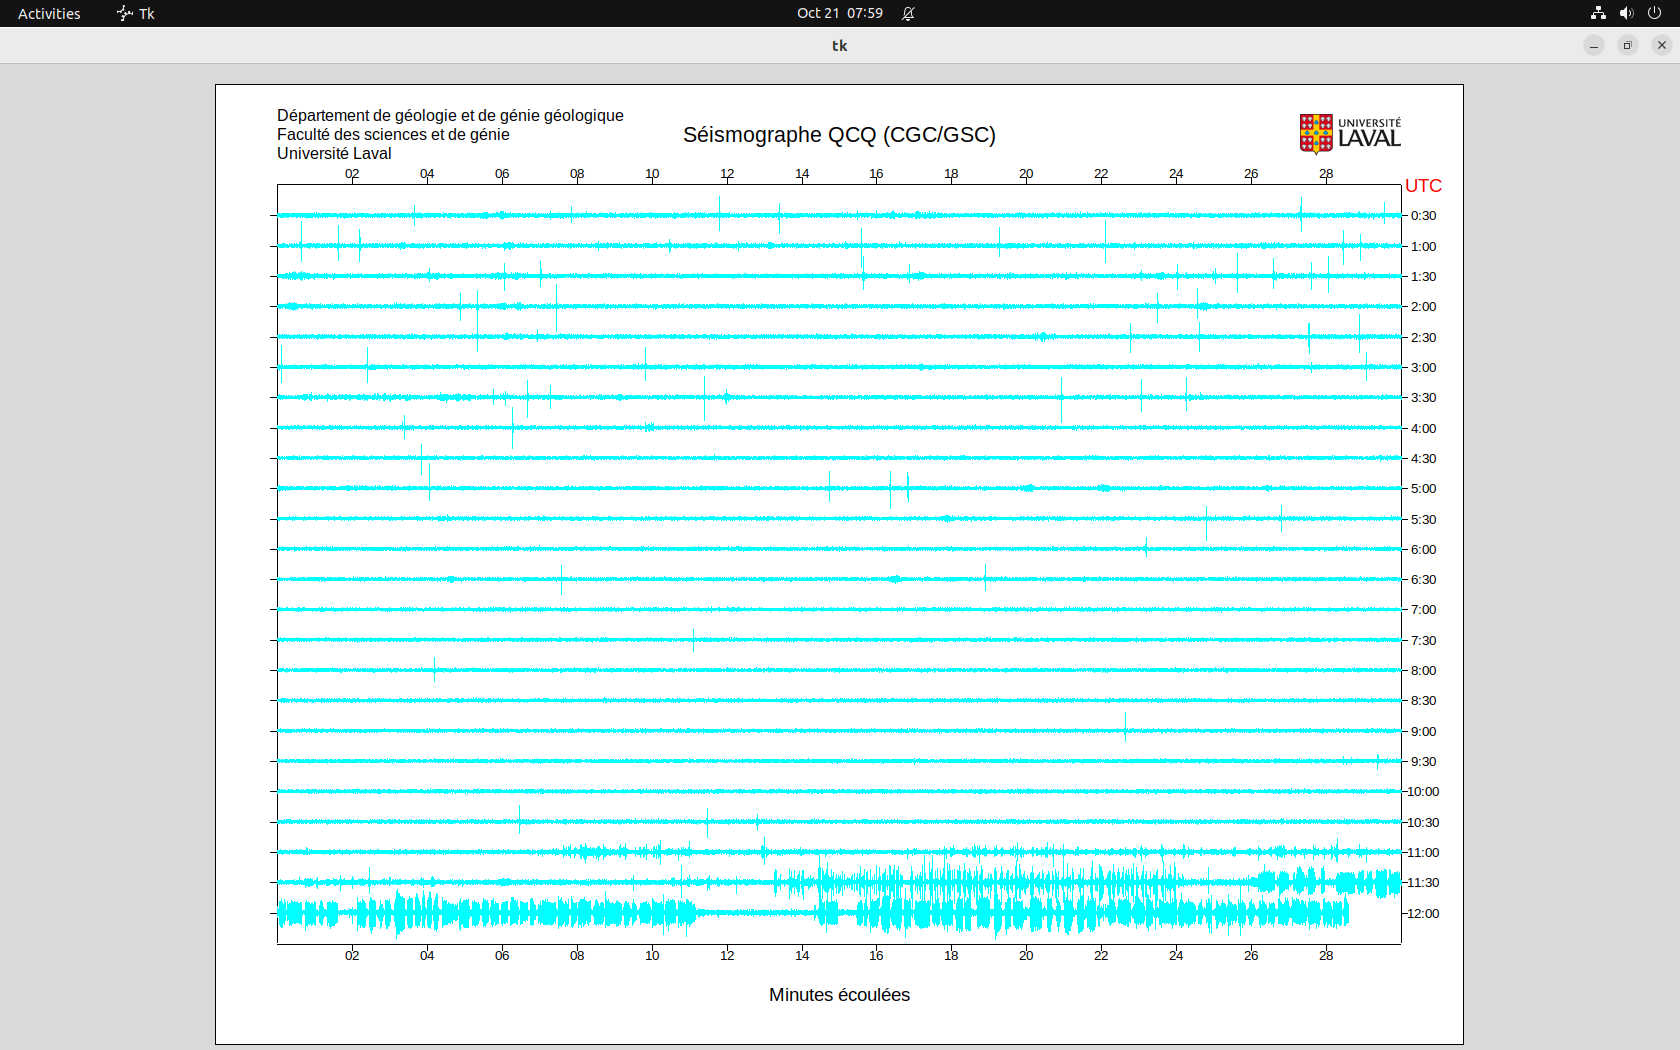Click the 0:30 time label
1680x1050 pixels.
click(x=1423, y=216)
